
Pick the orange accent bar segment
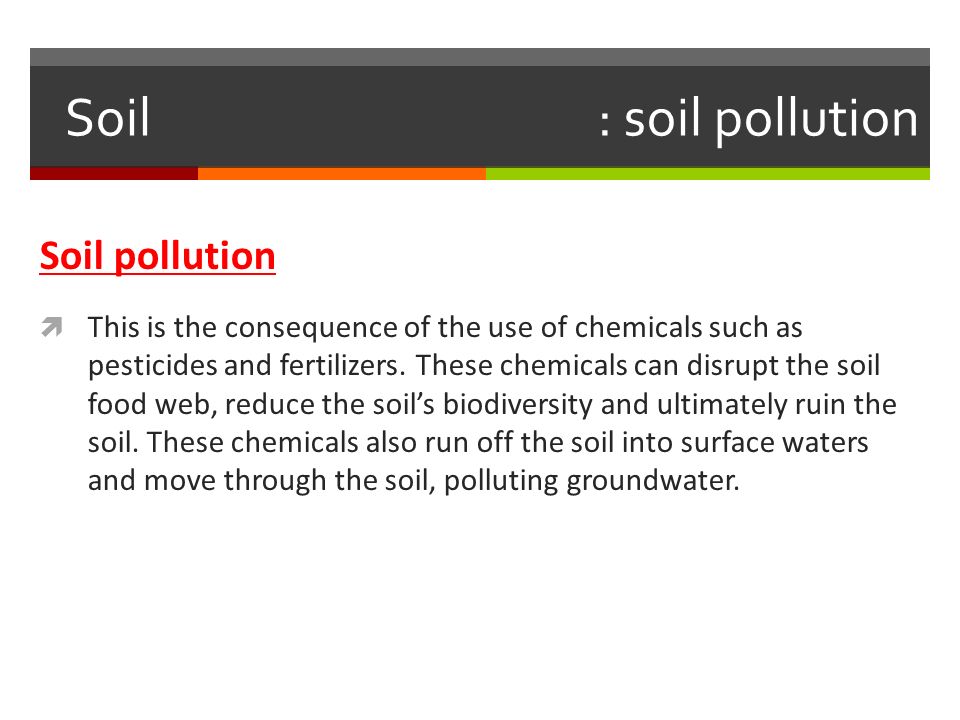pos(342,174)
